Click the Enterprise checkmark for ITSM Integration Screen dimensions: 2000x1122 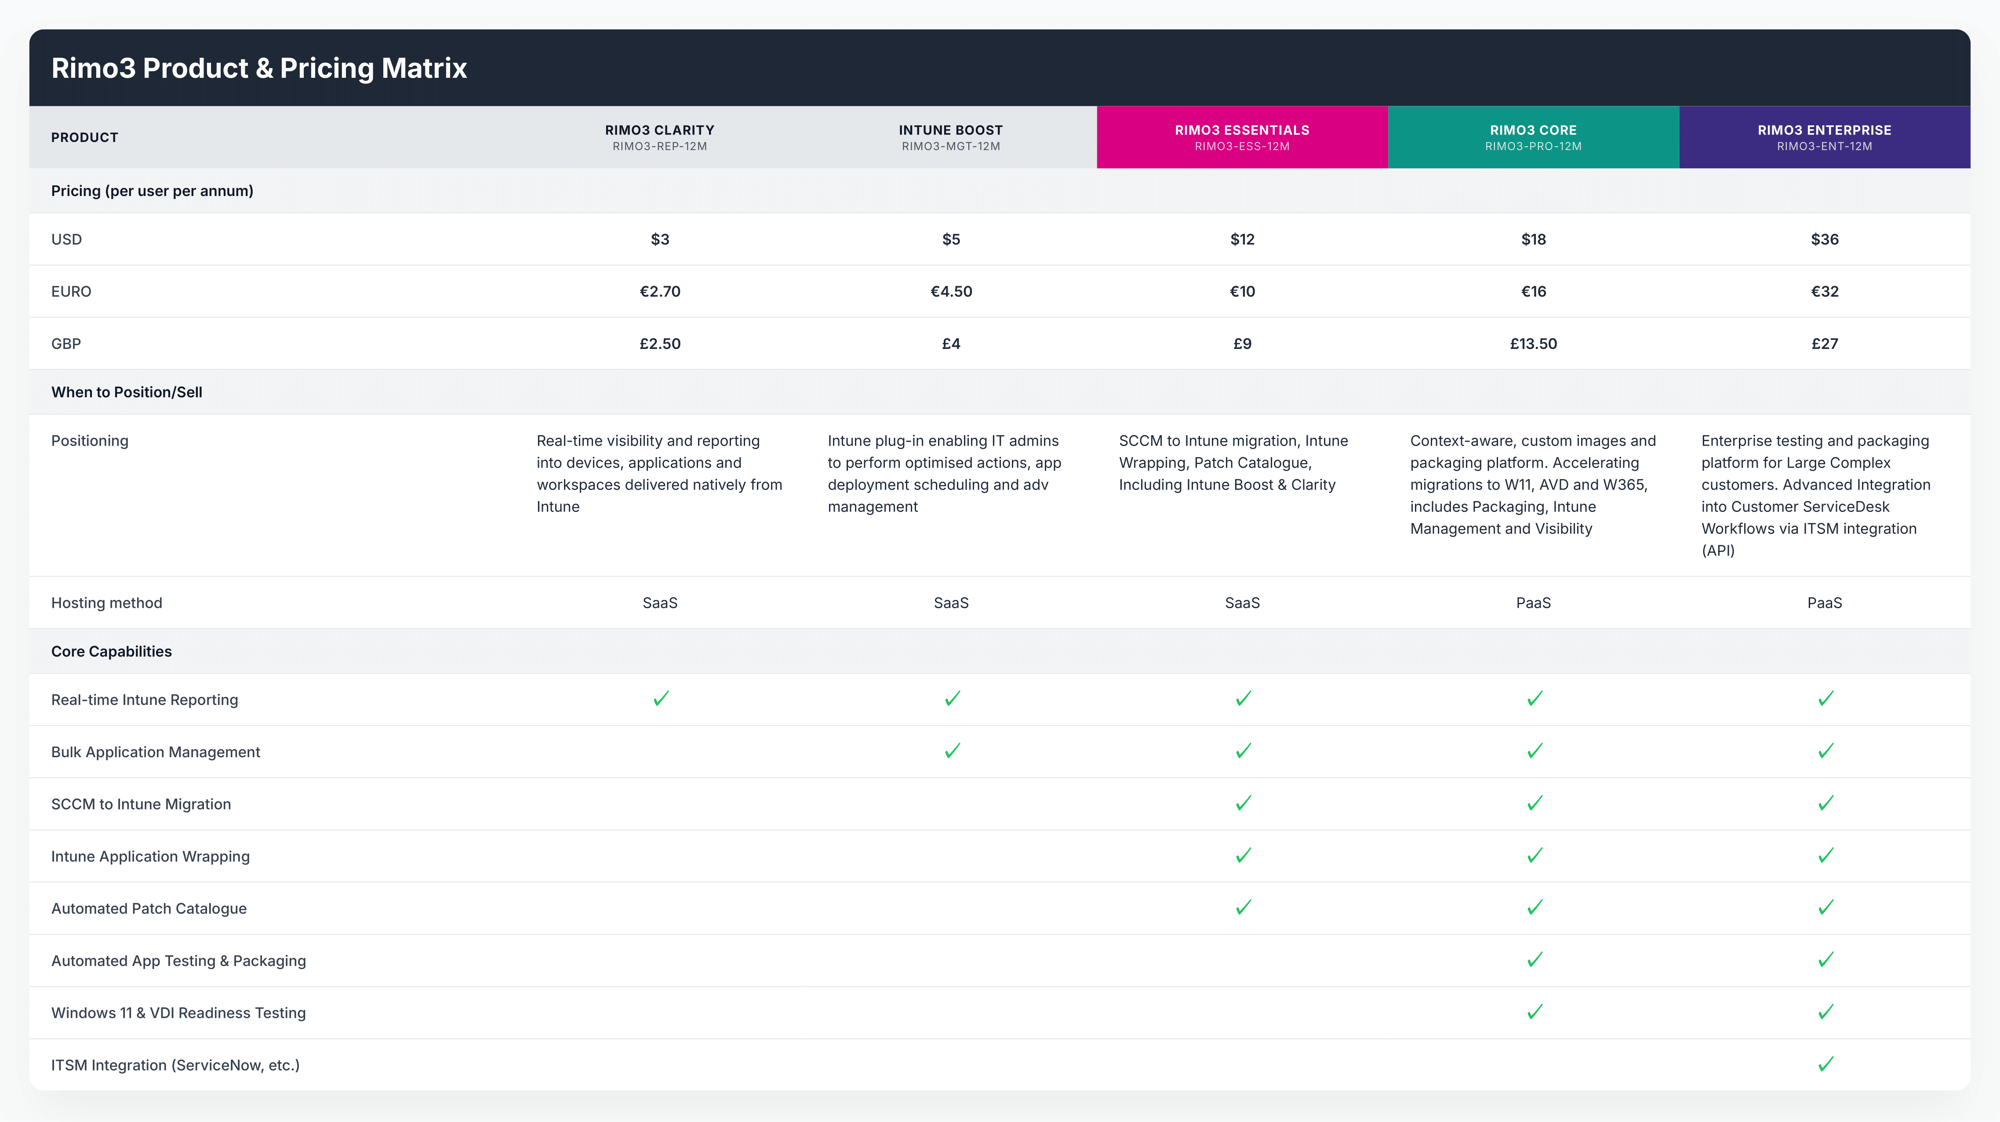[x=1826, y=1064]
